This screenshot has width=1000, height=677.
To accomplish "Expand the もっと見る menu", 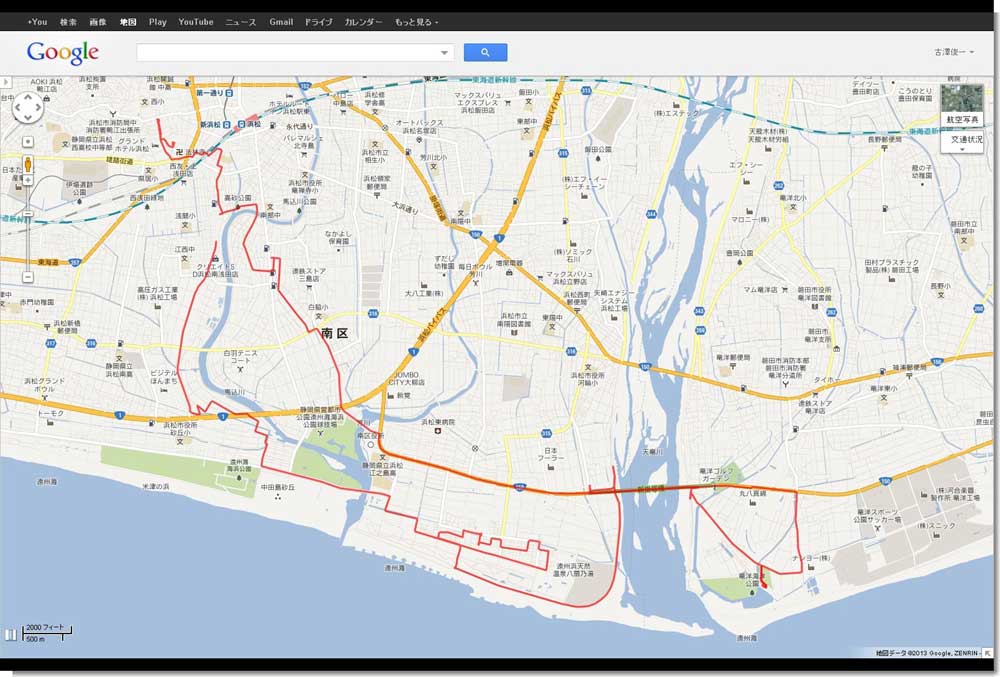I will click(416, 22).
